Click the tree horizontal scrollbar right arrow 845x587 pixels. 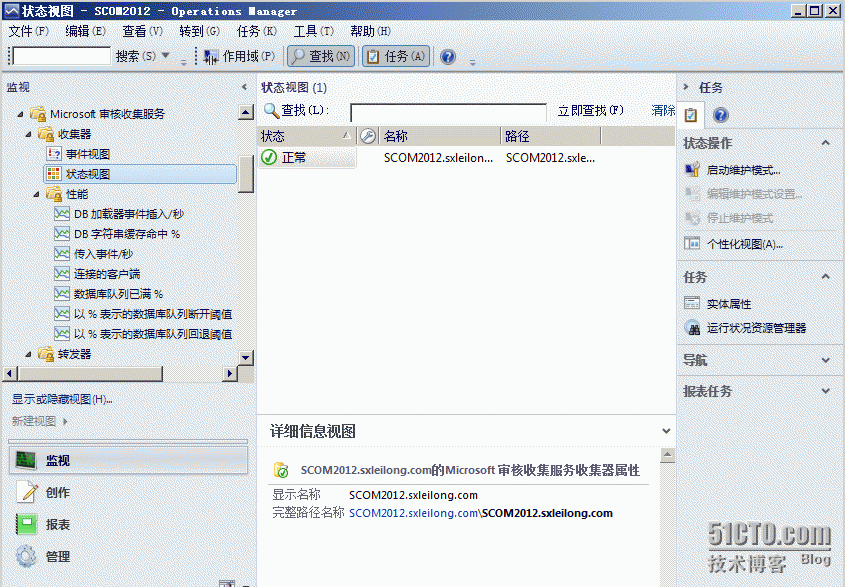[x=230, y=373]
